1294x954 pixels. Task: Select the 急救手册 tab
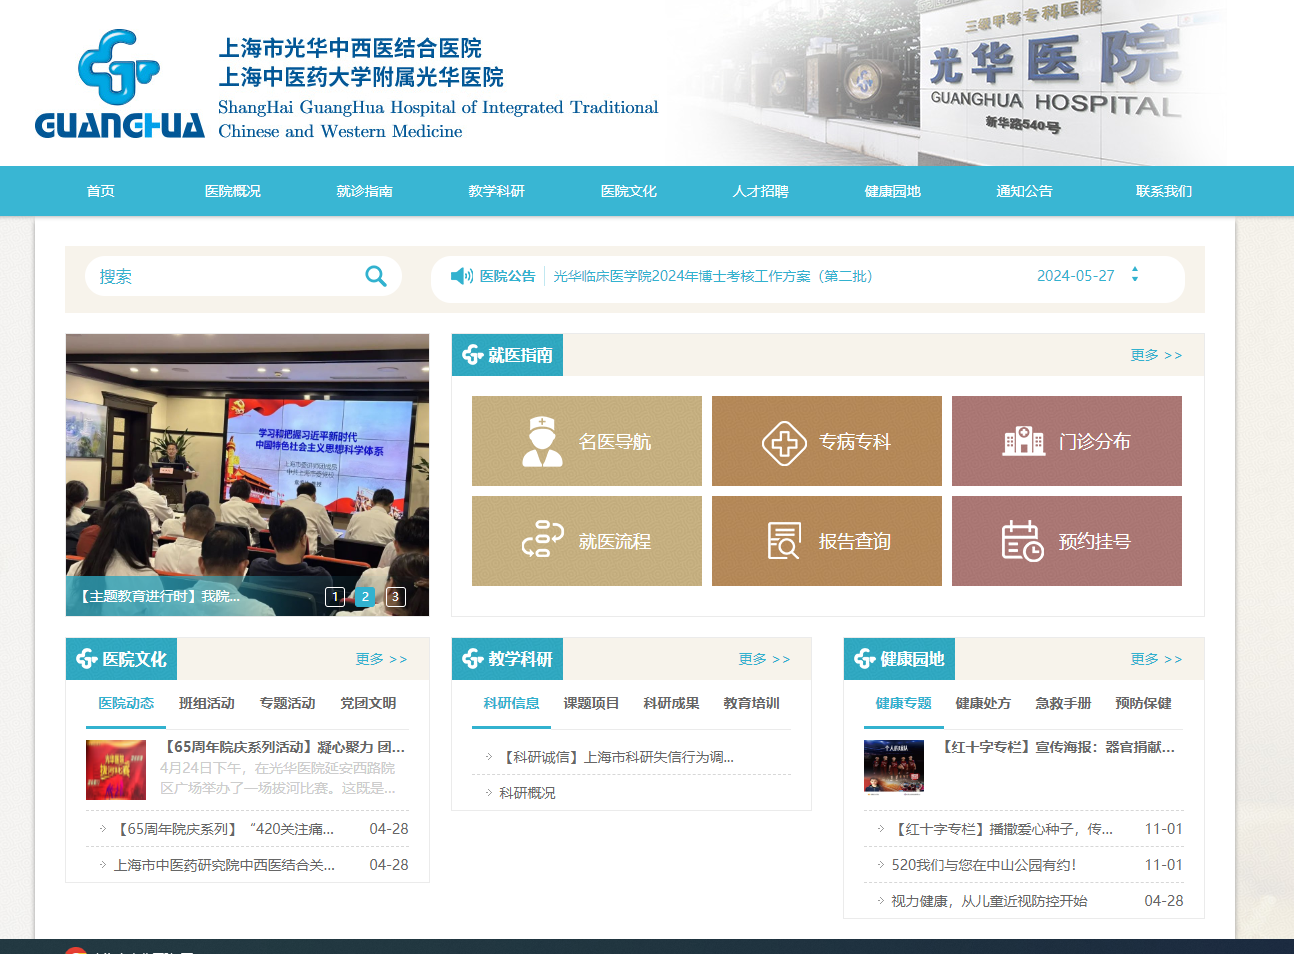pos(1063,704)
